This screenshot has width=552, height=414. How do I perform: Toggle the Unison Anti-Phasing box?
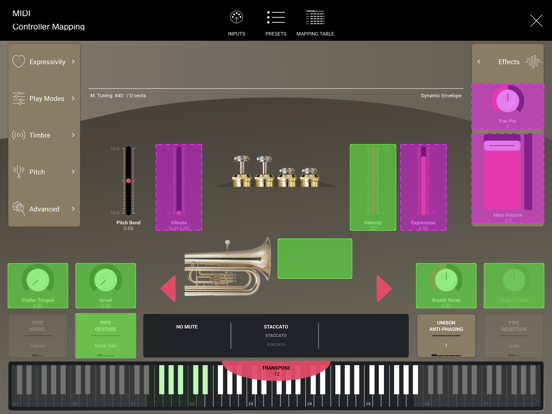(x=446, y=335)
